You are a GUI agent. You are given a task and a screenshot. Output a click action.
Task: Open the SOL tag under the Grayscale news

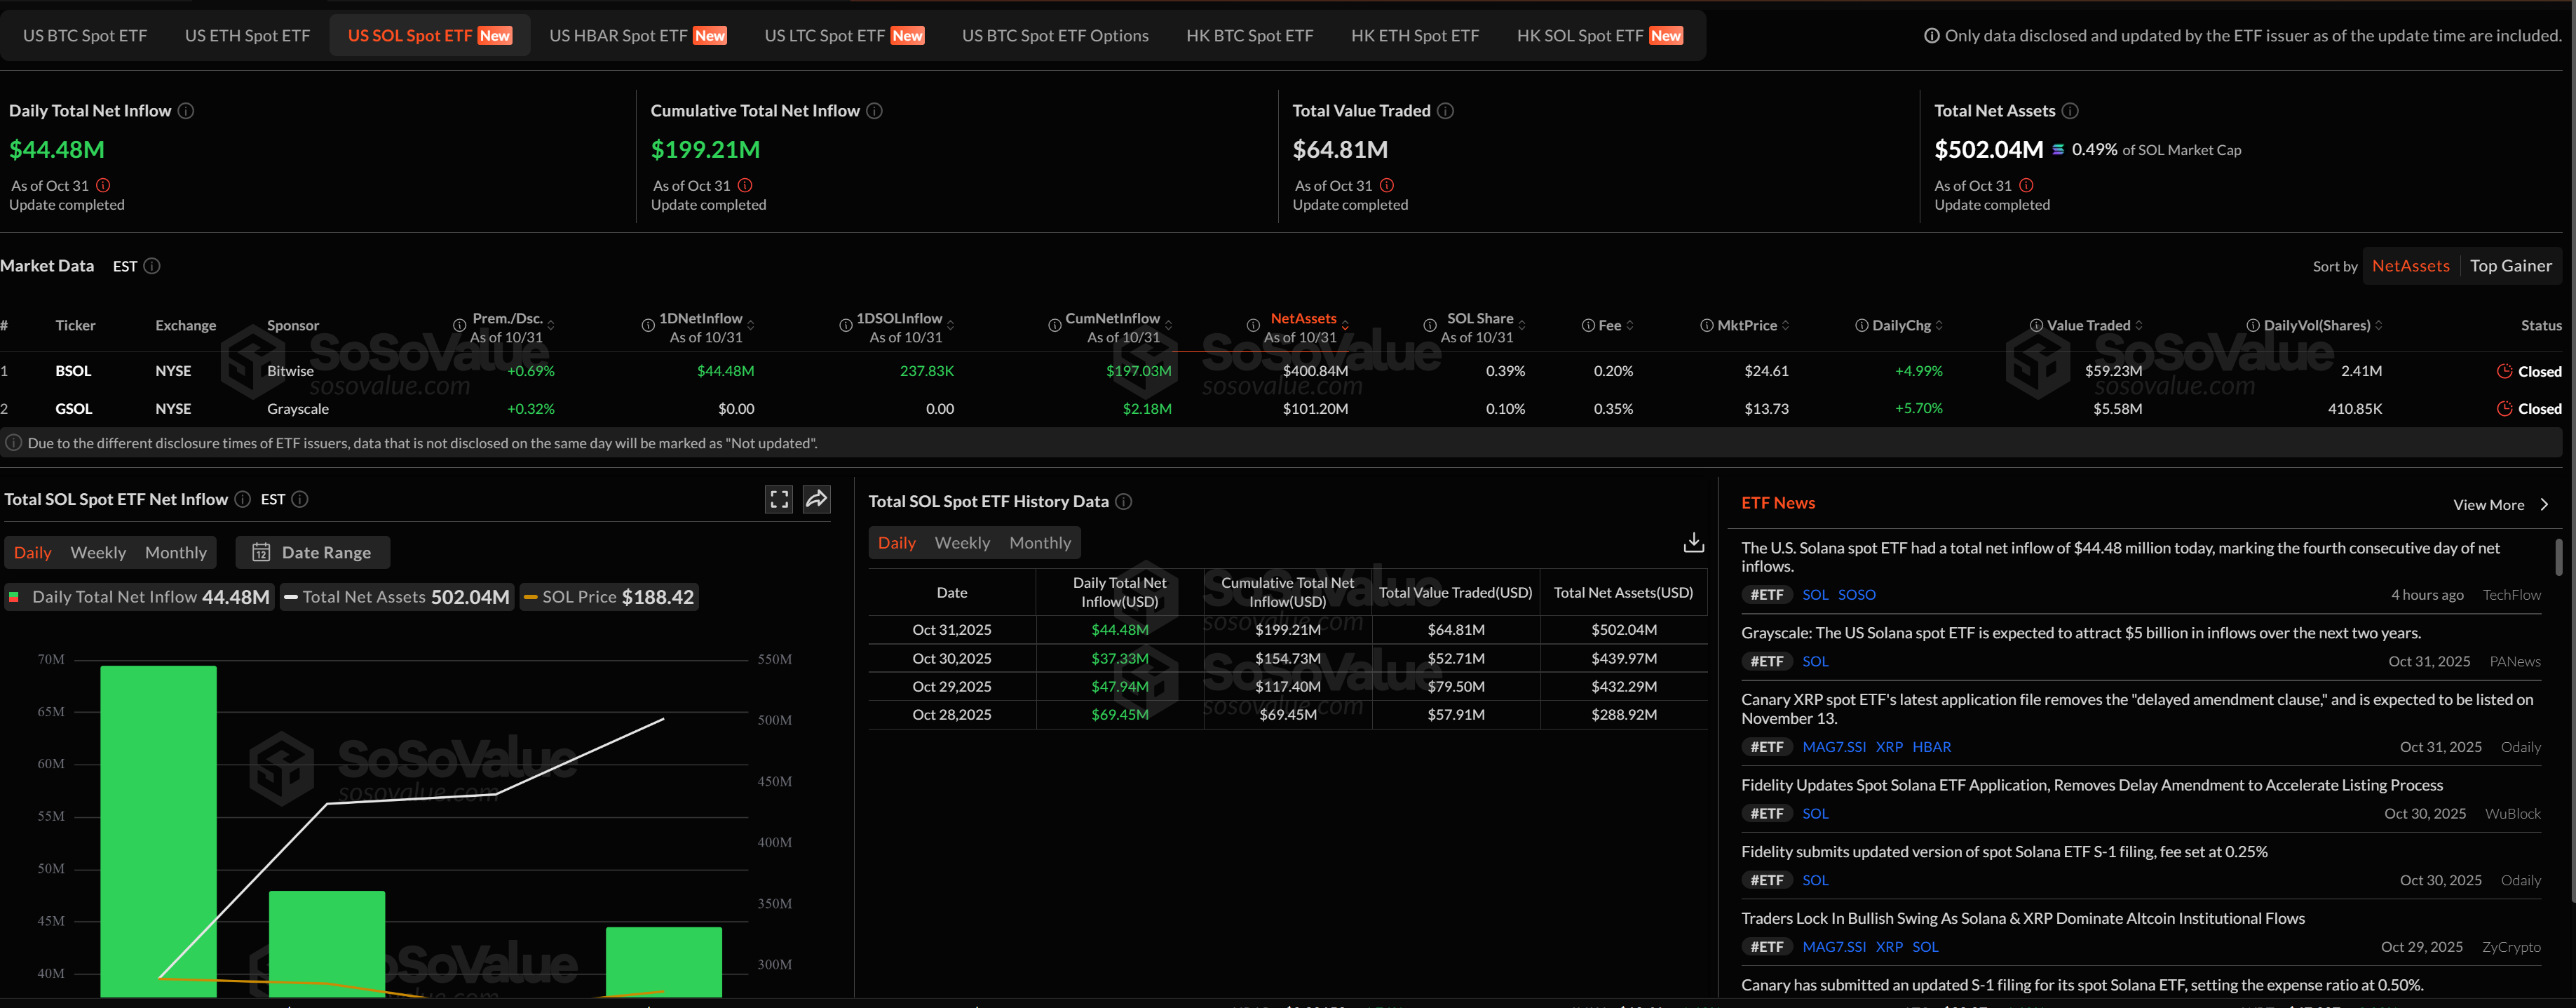[x=1816, y=661]
